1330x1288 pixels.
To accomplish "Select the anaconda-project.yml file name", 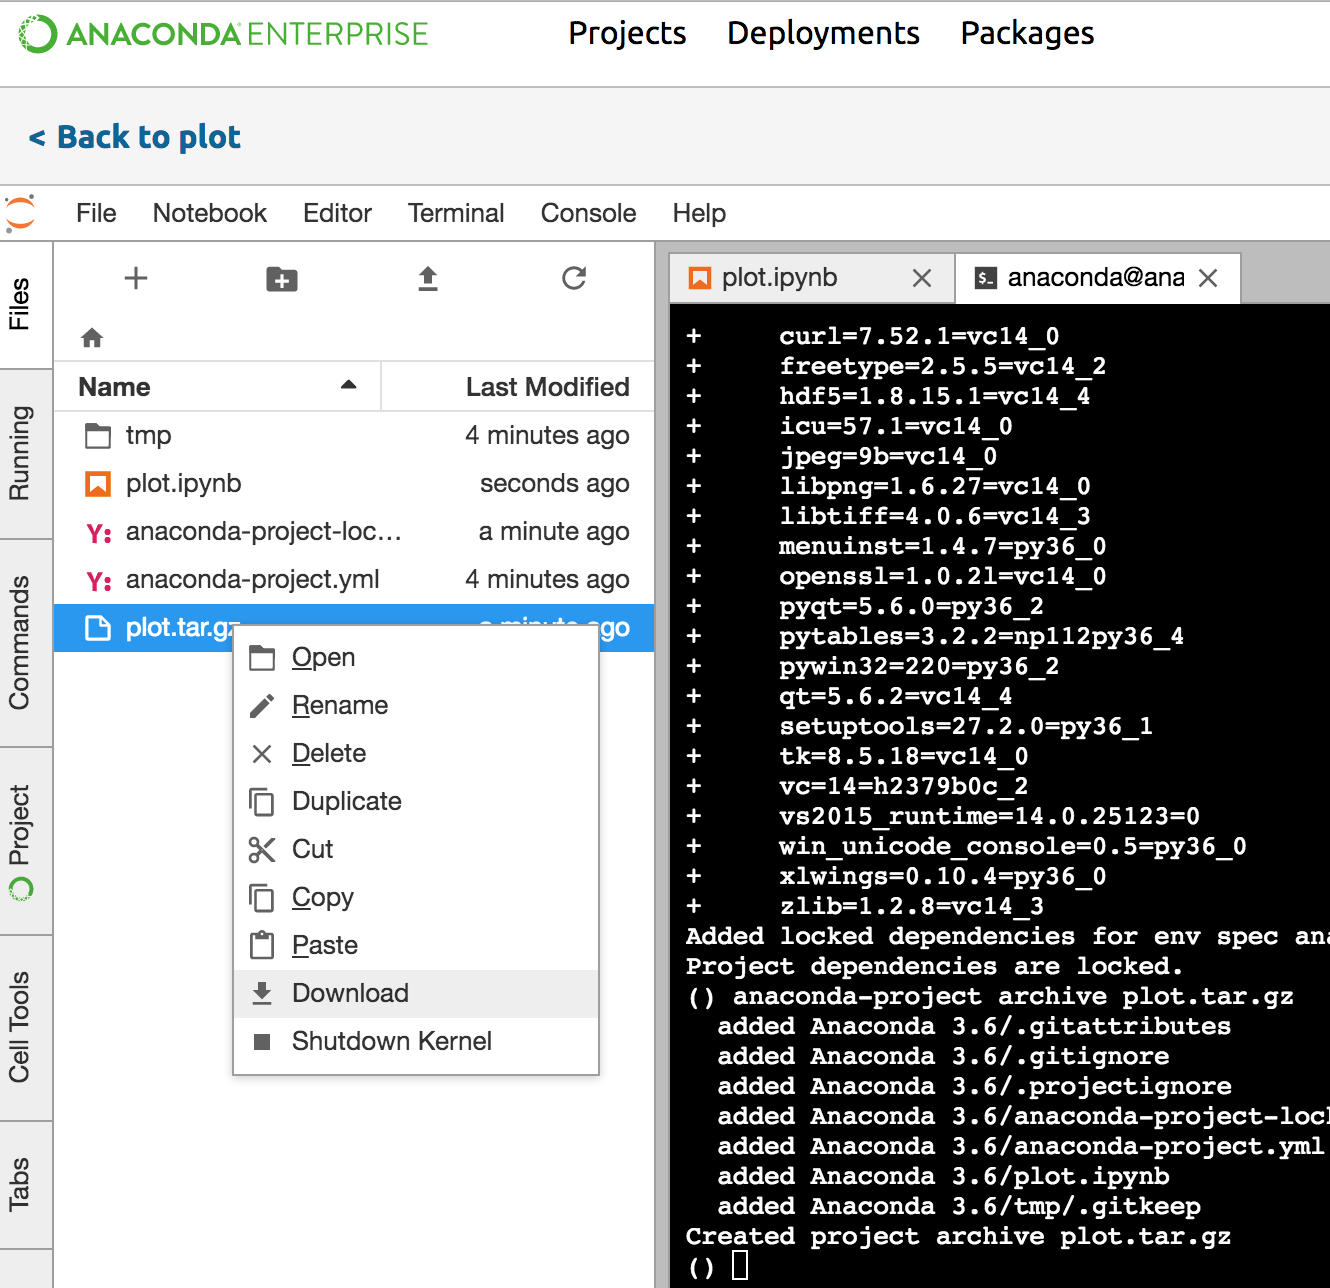I will [x=253, y=580].
